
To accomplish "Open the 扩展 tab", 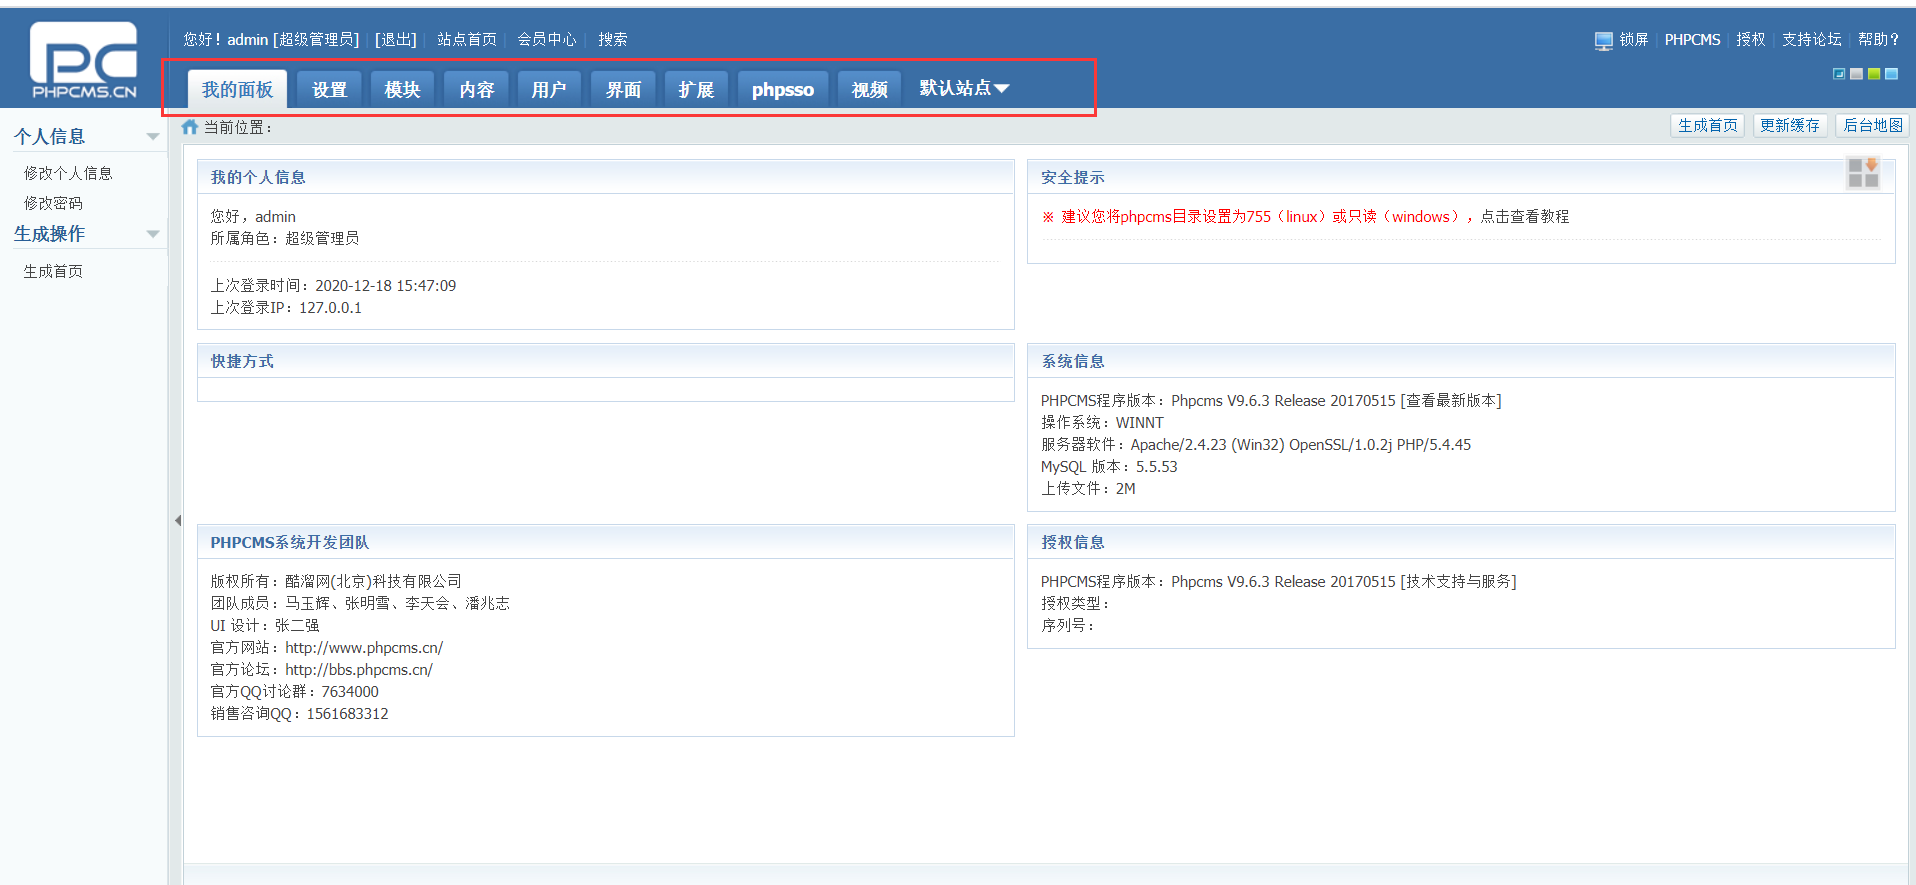I will [696, 89].
